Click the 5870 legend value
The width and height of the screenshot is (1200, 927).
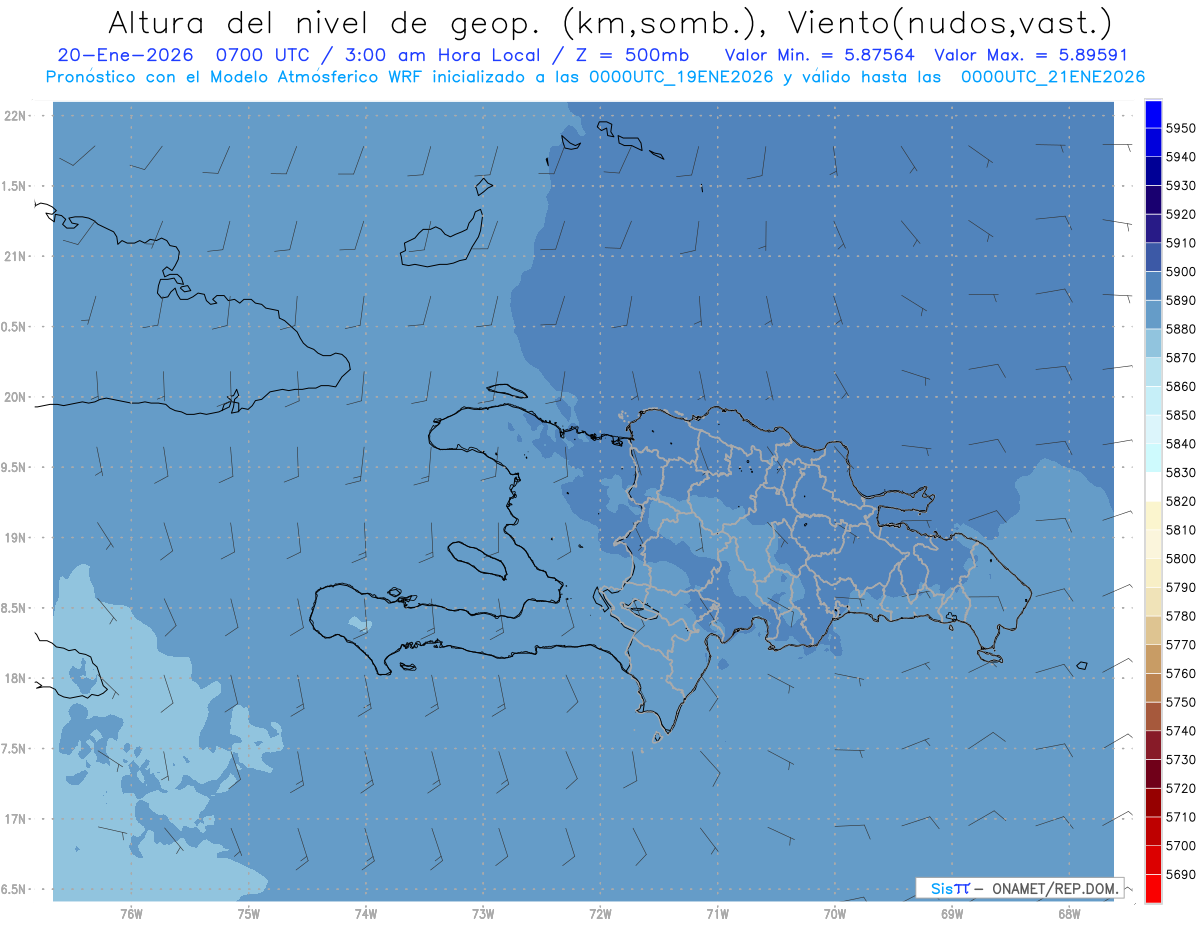click(1180, 358)
